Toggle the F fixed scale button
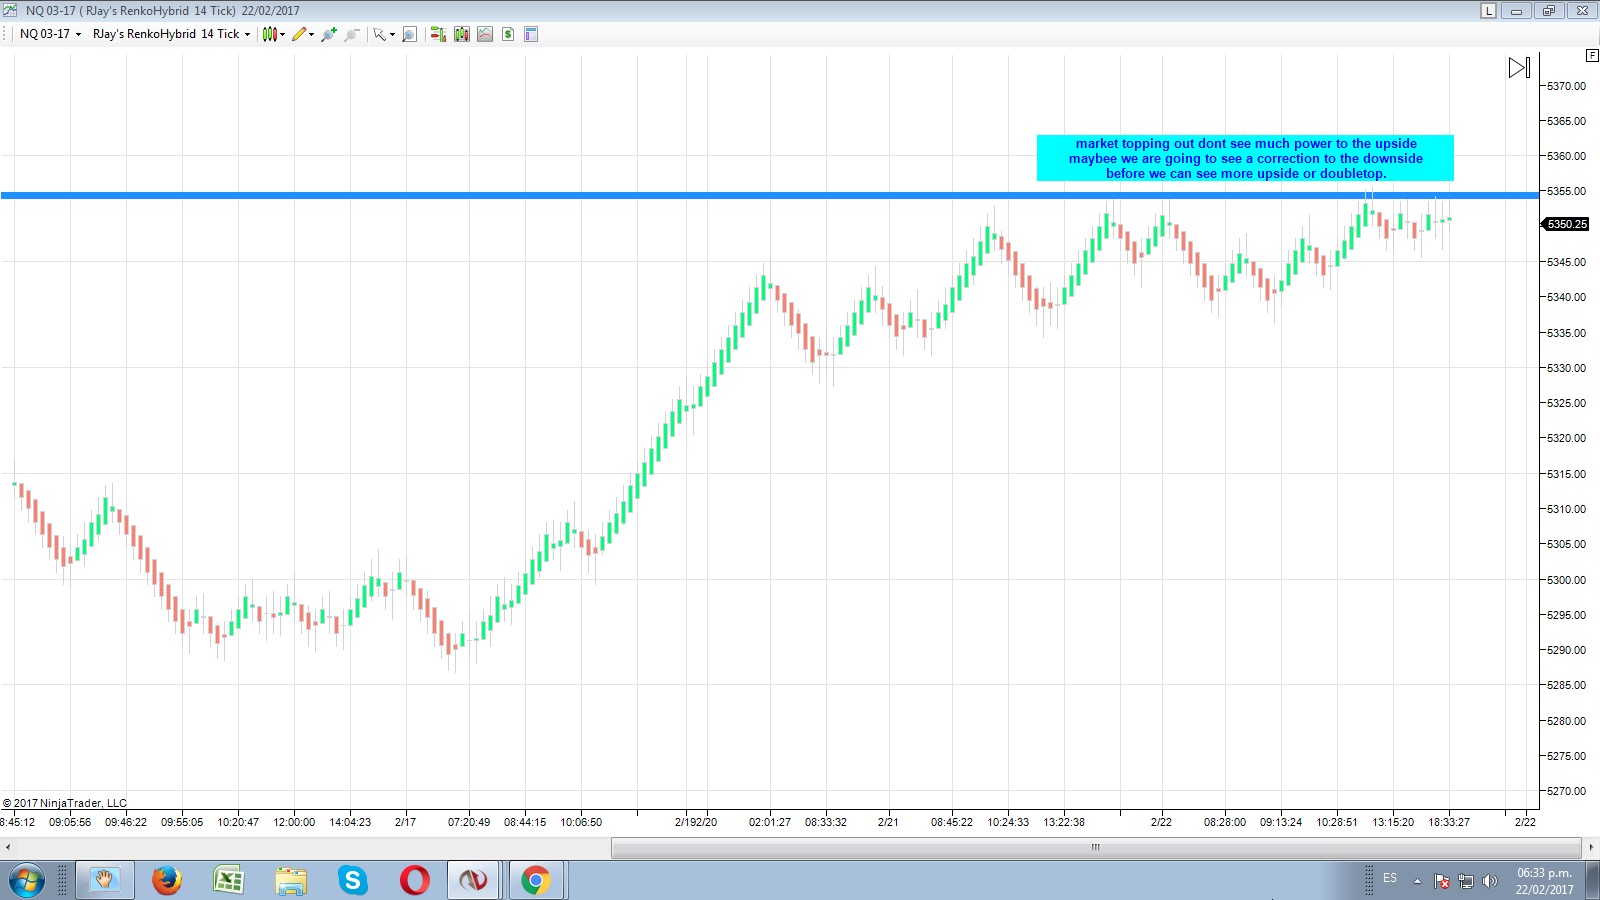The width and height of the screenshot is (1600, 900). (x=1592, y=55)
